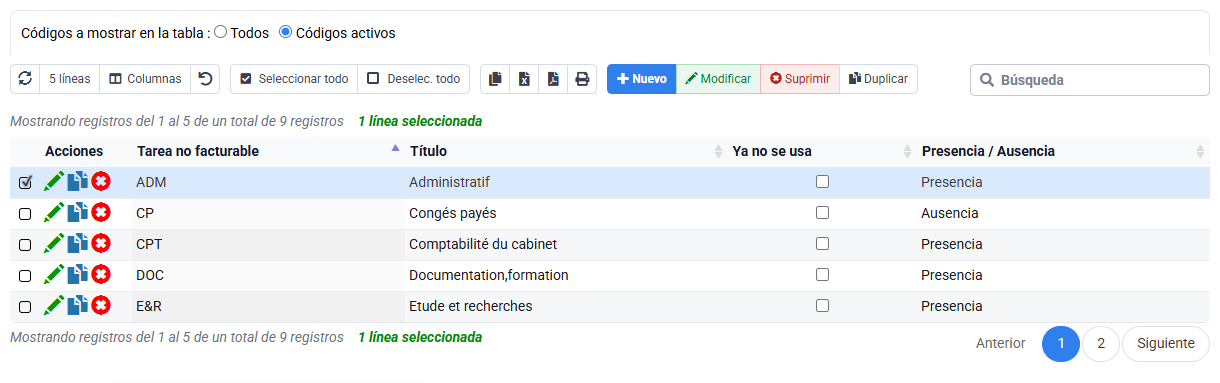The width and height of the screenshot is (1220, 383).
Task: Select the Todos radio button
Action: point(220,32)
